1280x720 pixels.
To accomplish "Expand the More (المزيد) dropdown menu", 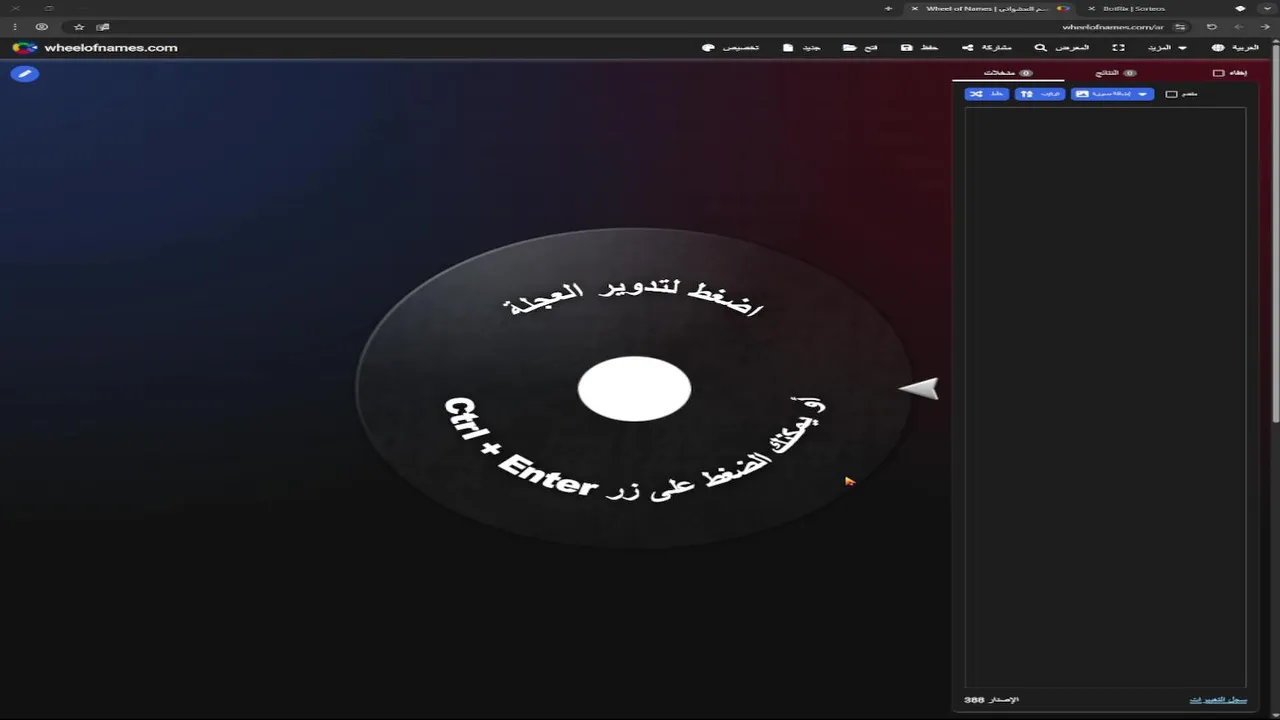I will click(1167, 47).
